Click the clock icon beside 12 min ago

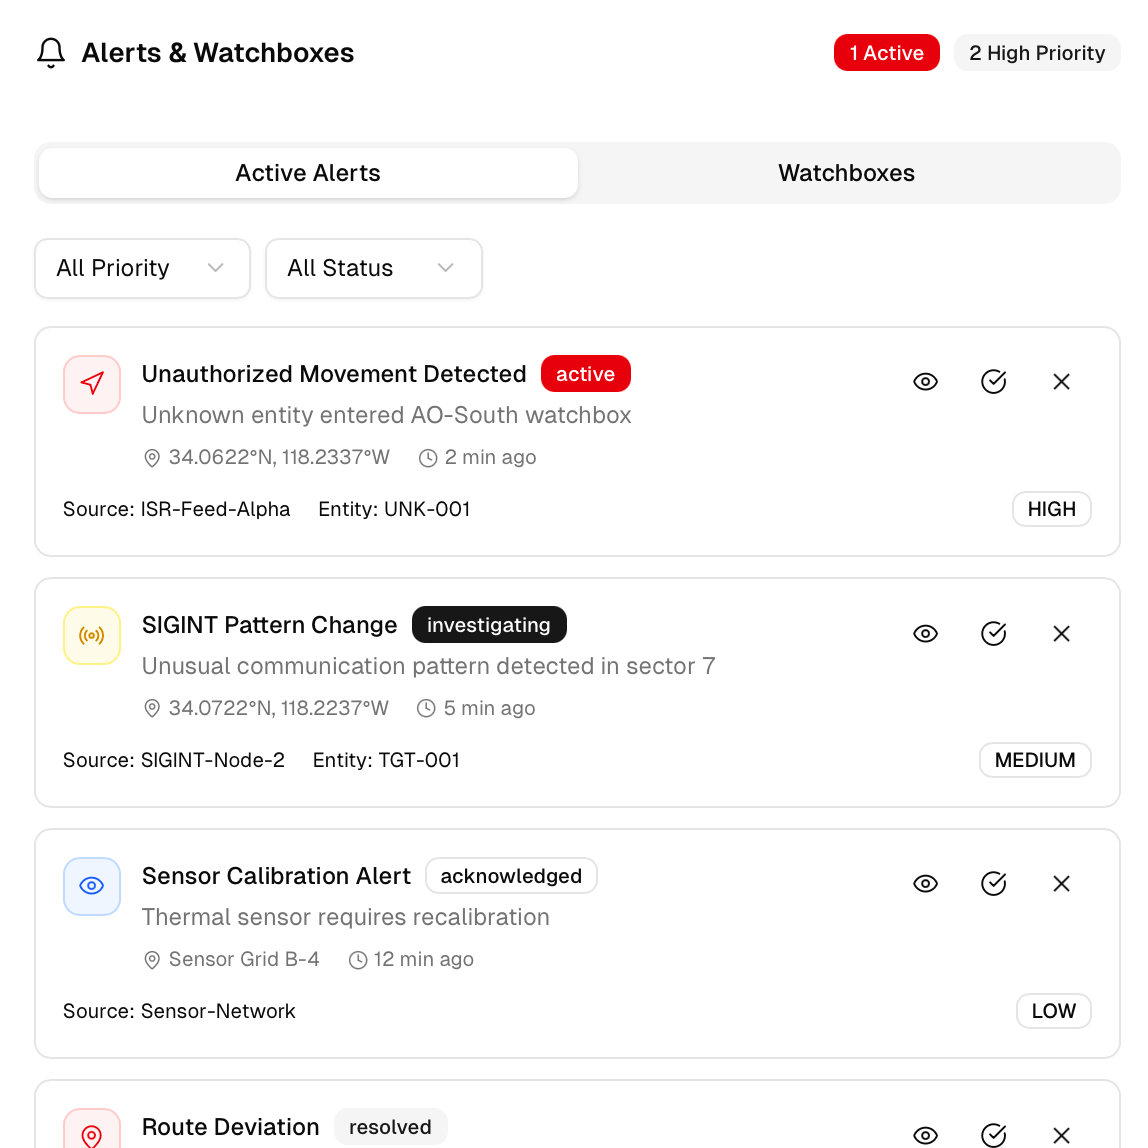tap(357, 960)
